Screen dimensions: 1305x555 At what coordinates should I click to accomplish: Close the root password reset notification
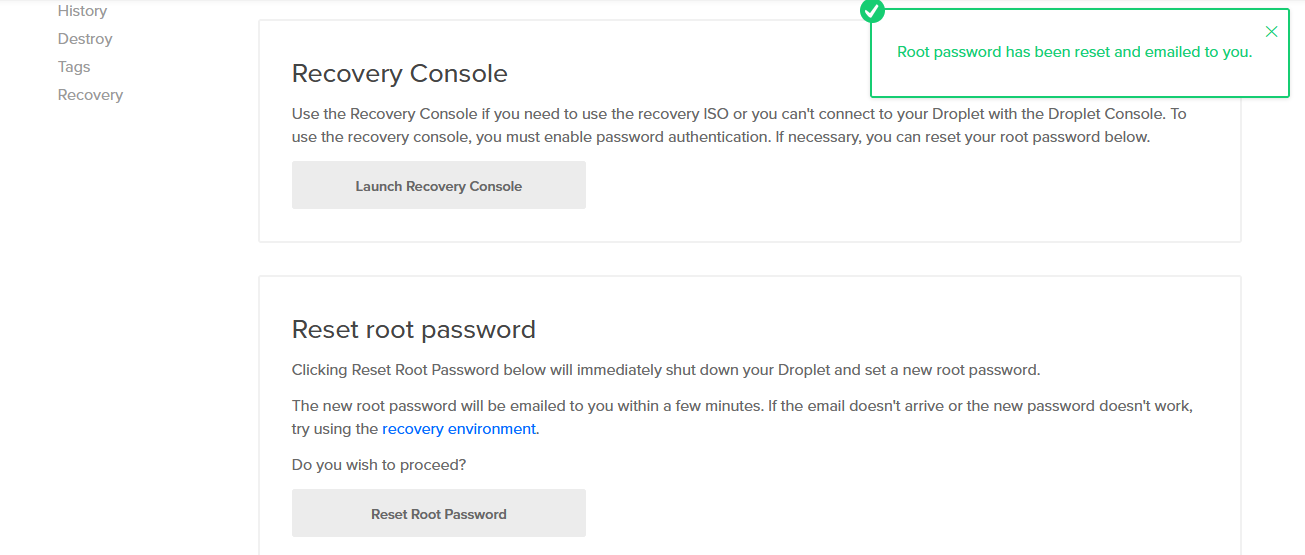[1271, 32]
